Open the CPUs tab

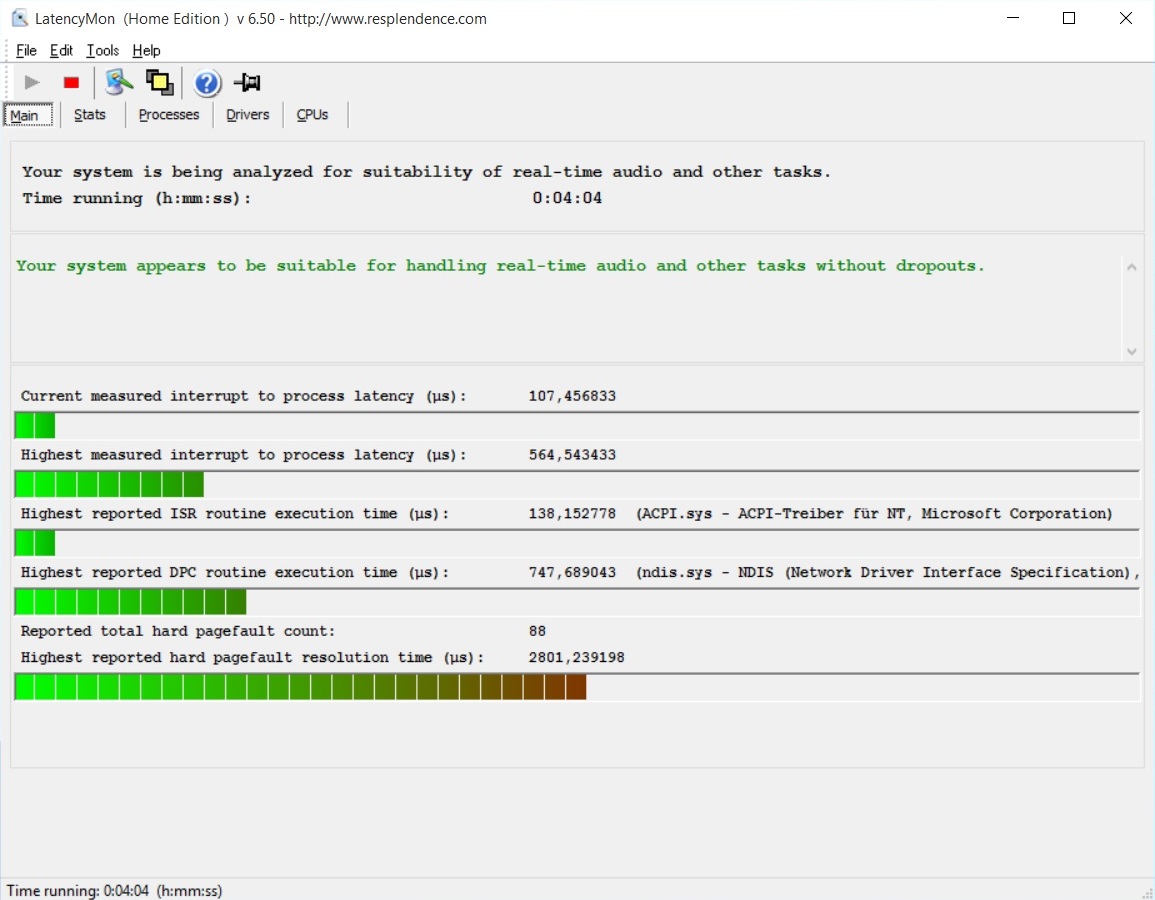coord(312,115)
